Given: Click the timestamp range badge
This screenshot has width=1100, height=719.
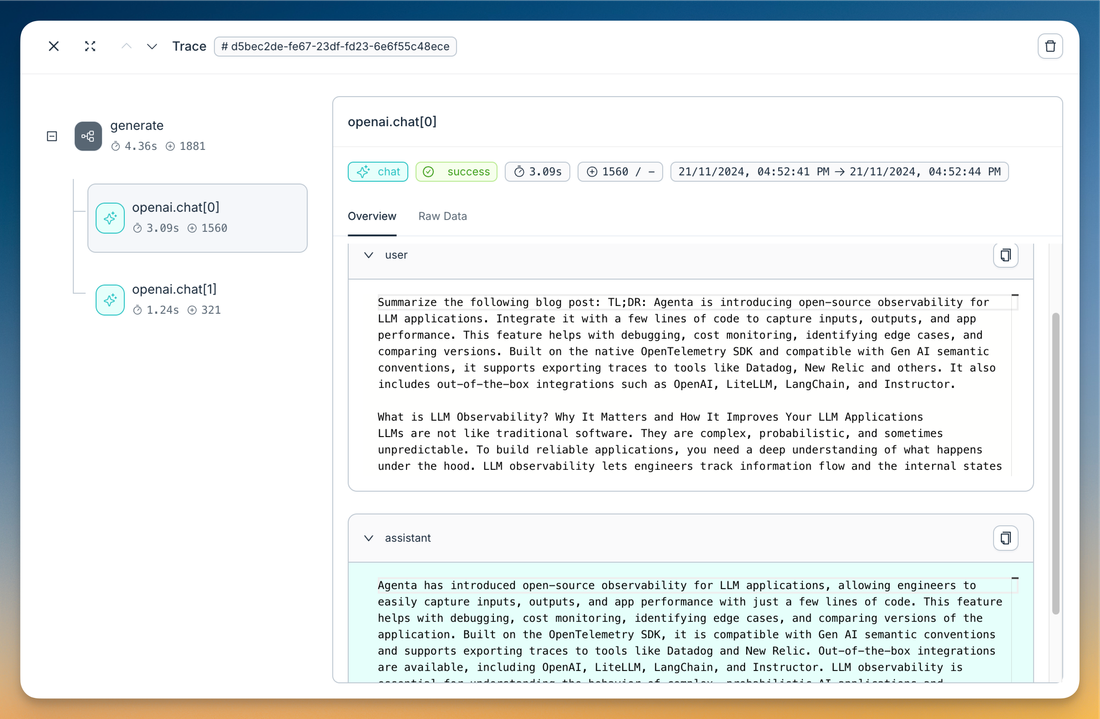Looking at the screenshot, I should tap(840, 172).
